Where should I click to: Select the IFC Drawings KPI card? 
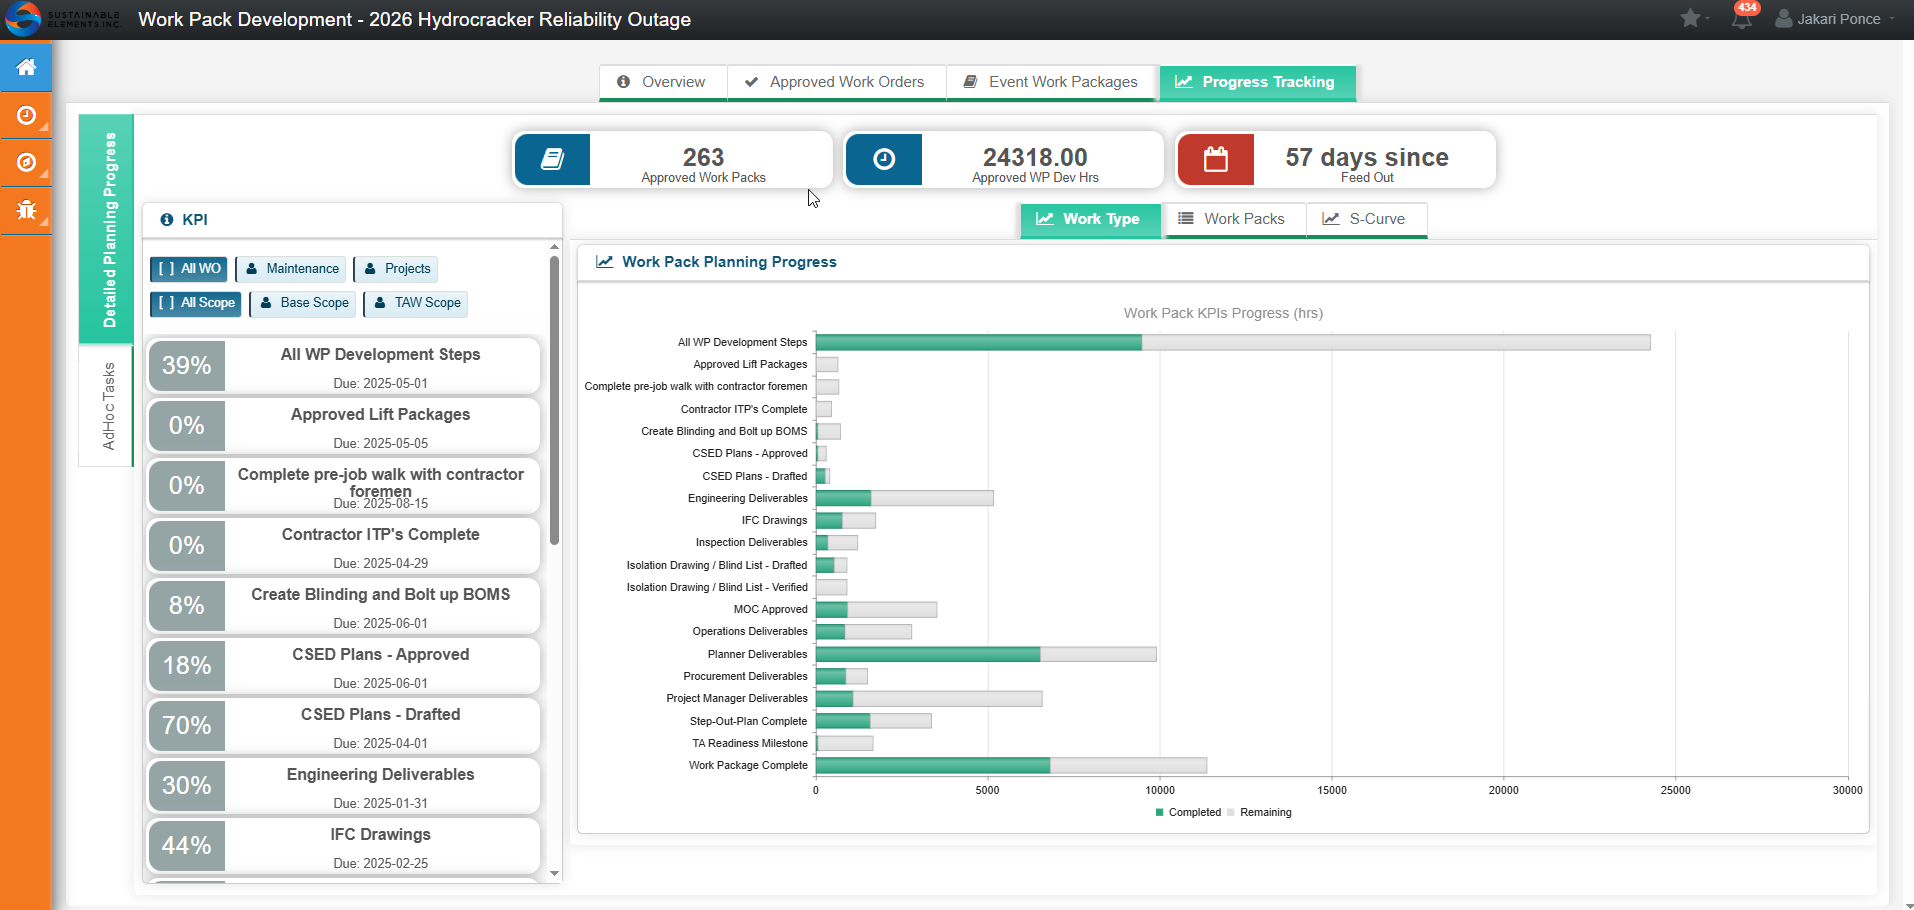point(344,846)
